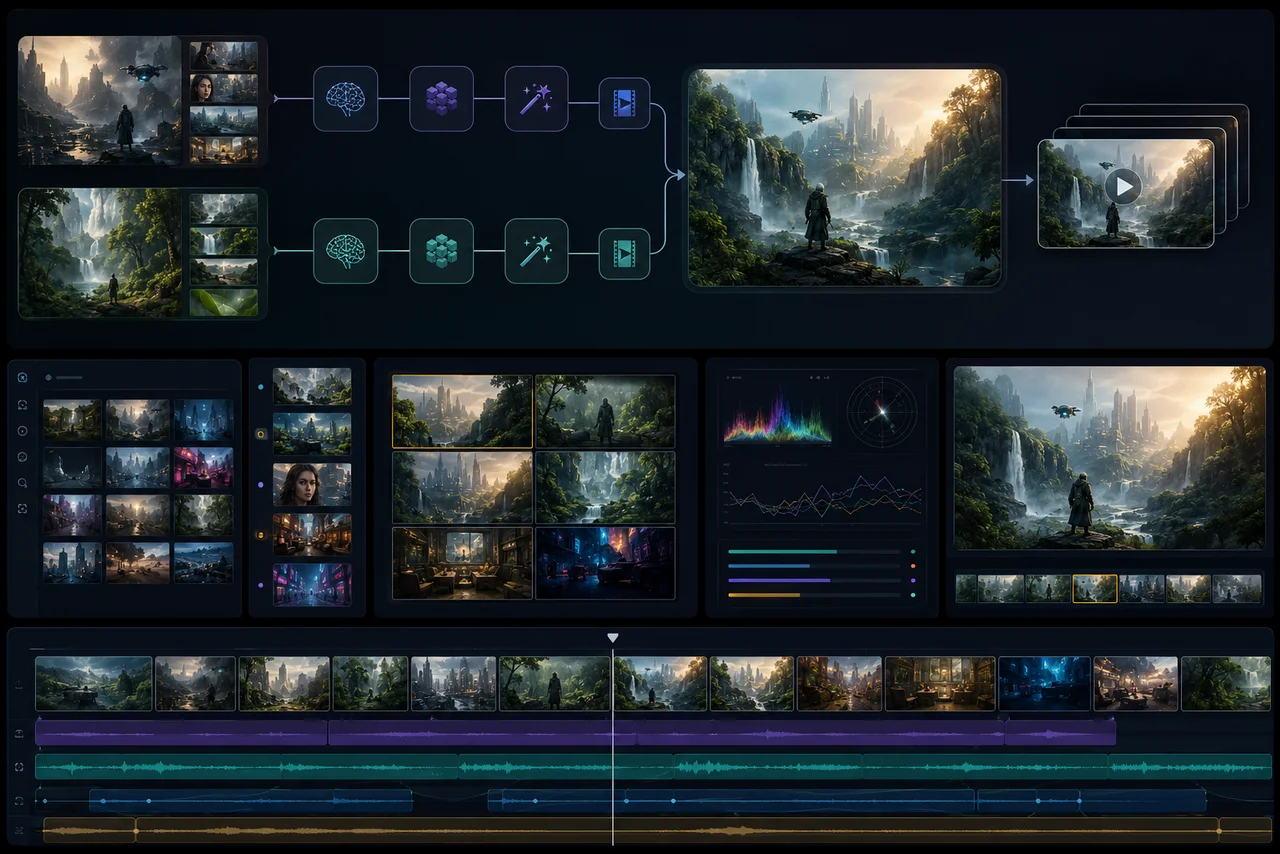The width and height of the screenshot is (1280, 854).
Task: Adjust the blue level bar in the scopes panel
Action: (x=814, y=566)
